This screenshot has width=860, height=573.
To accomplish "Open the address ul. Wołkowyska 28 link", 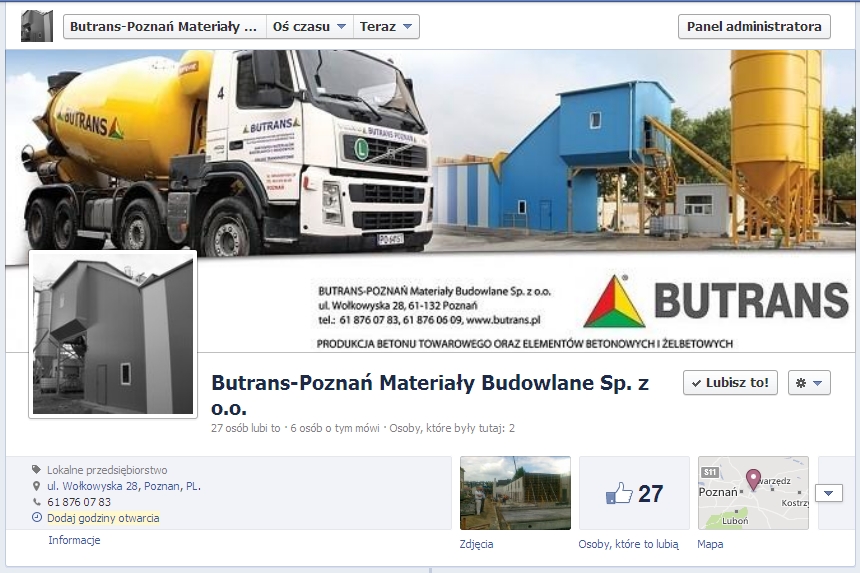I will (x=124, y=486).
